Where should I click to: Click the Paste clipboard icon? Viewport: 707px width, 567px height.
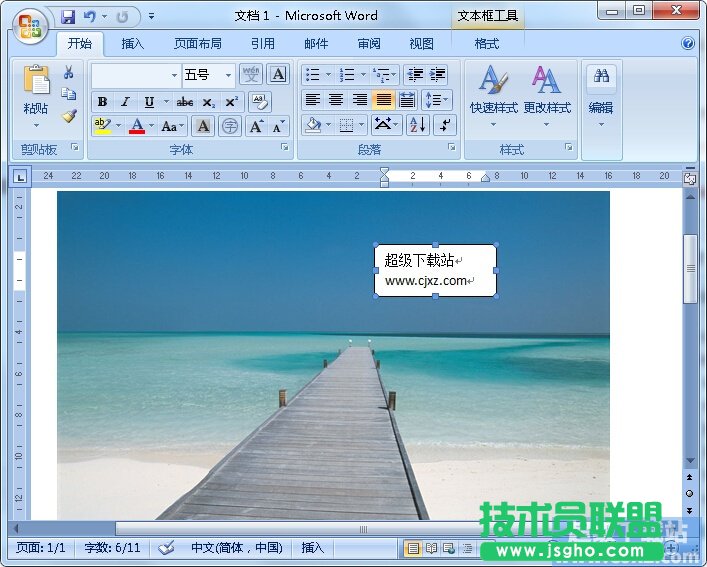coord(36,80)
